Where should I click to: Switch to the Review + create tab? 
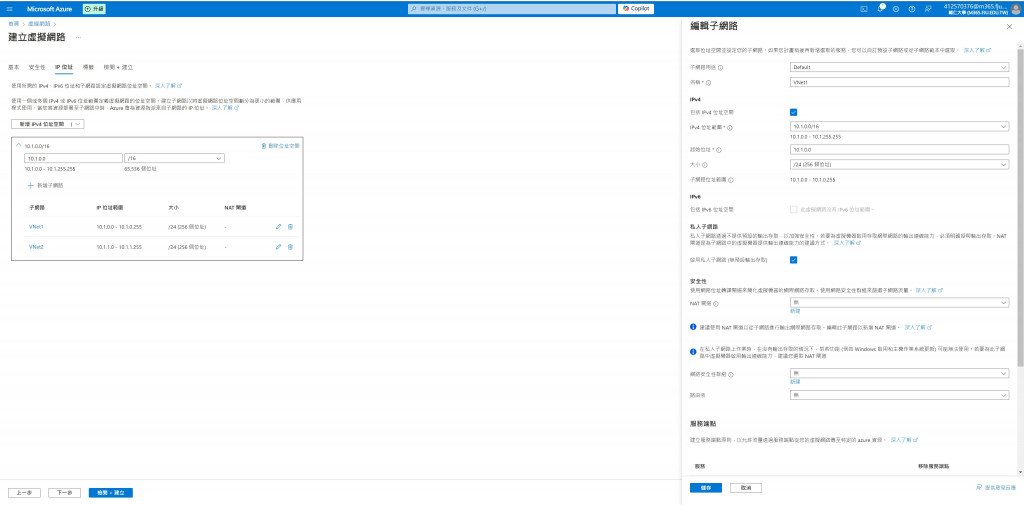118,67
